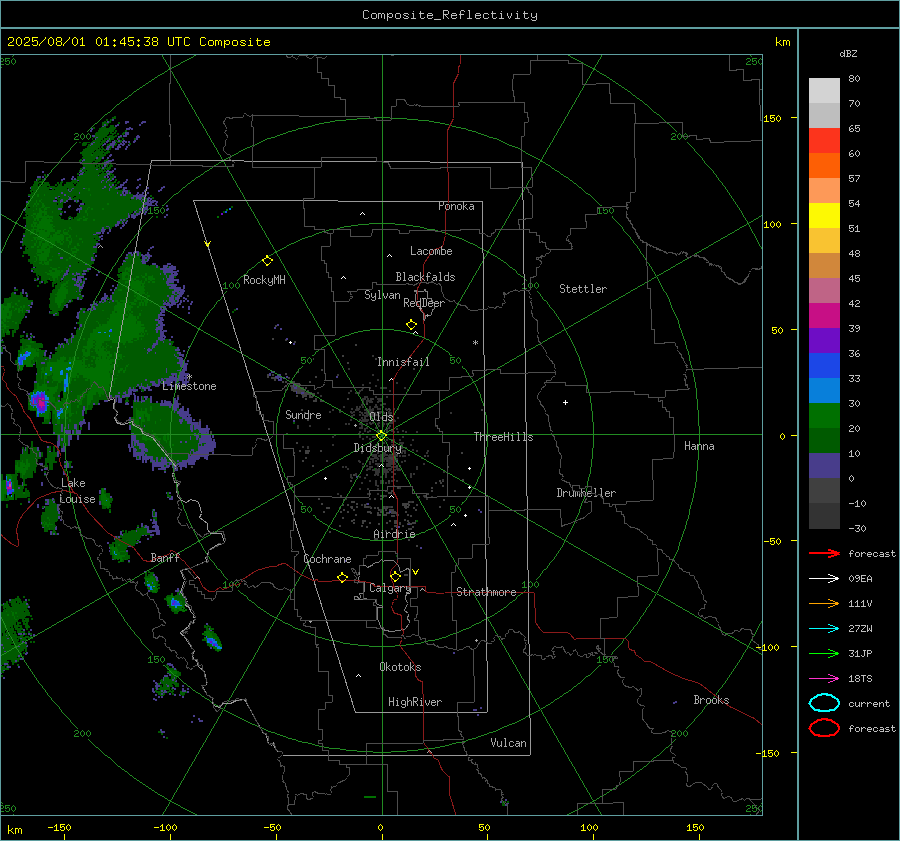Click the Sundre label

pyautogui.click(x=303, y=415)
